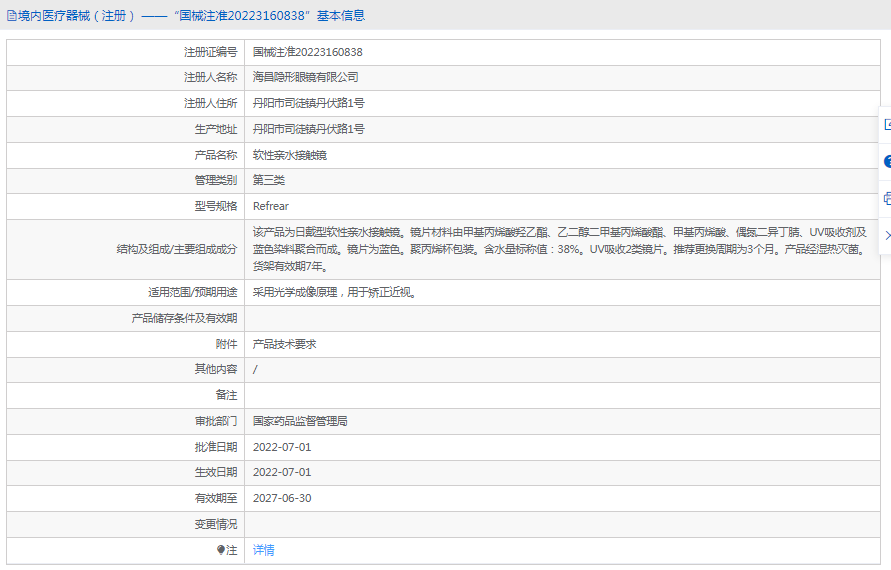Viewport: 891px width, 570px height.
Task: Click the approval department 国家药品监督管理局
Action: (x=300, y=422)
